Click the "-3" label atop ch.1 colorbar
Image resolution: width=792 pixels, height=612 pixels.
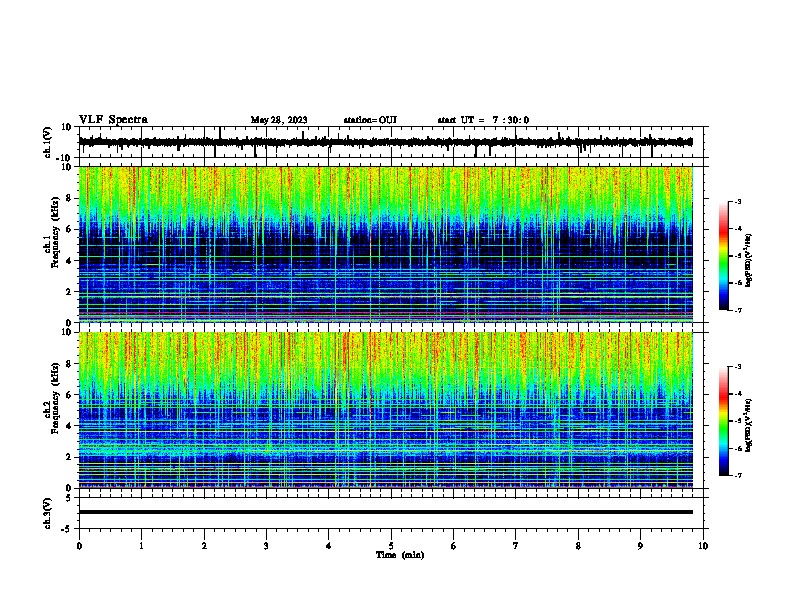(x=737, y=201)
